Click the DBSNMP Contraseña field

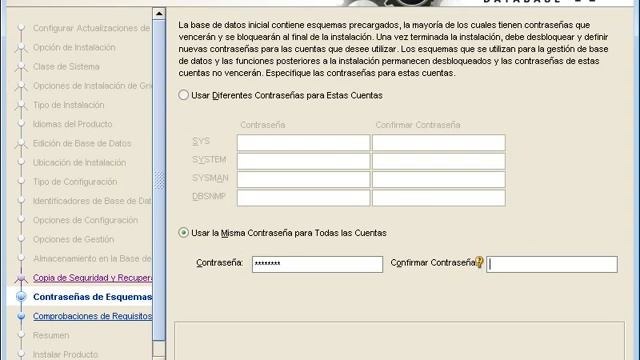pyautogui.click(x=303, y=198)
